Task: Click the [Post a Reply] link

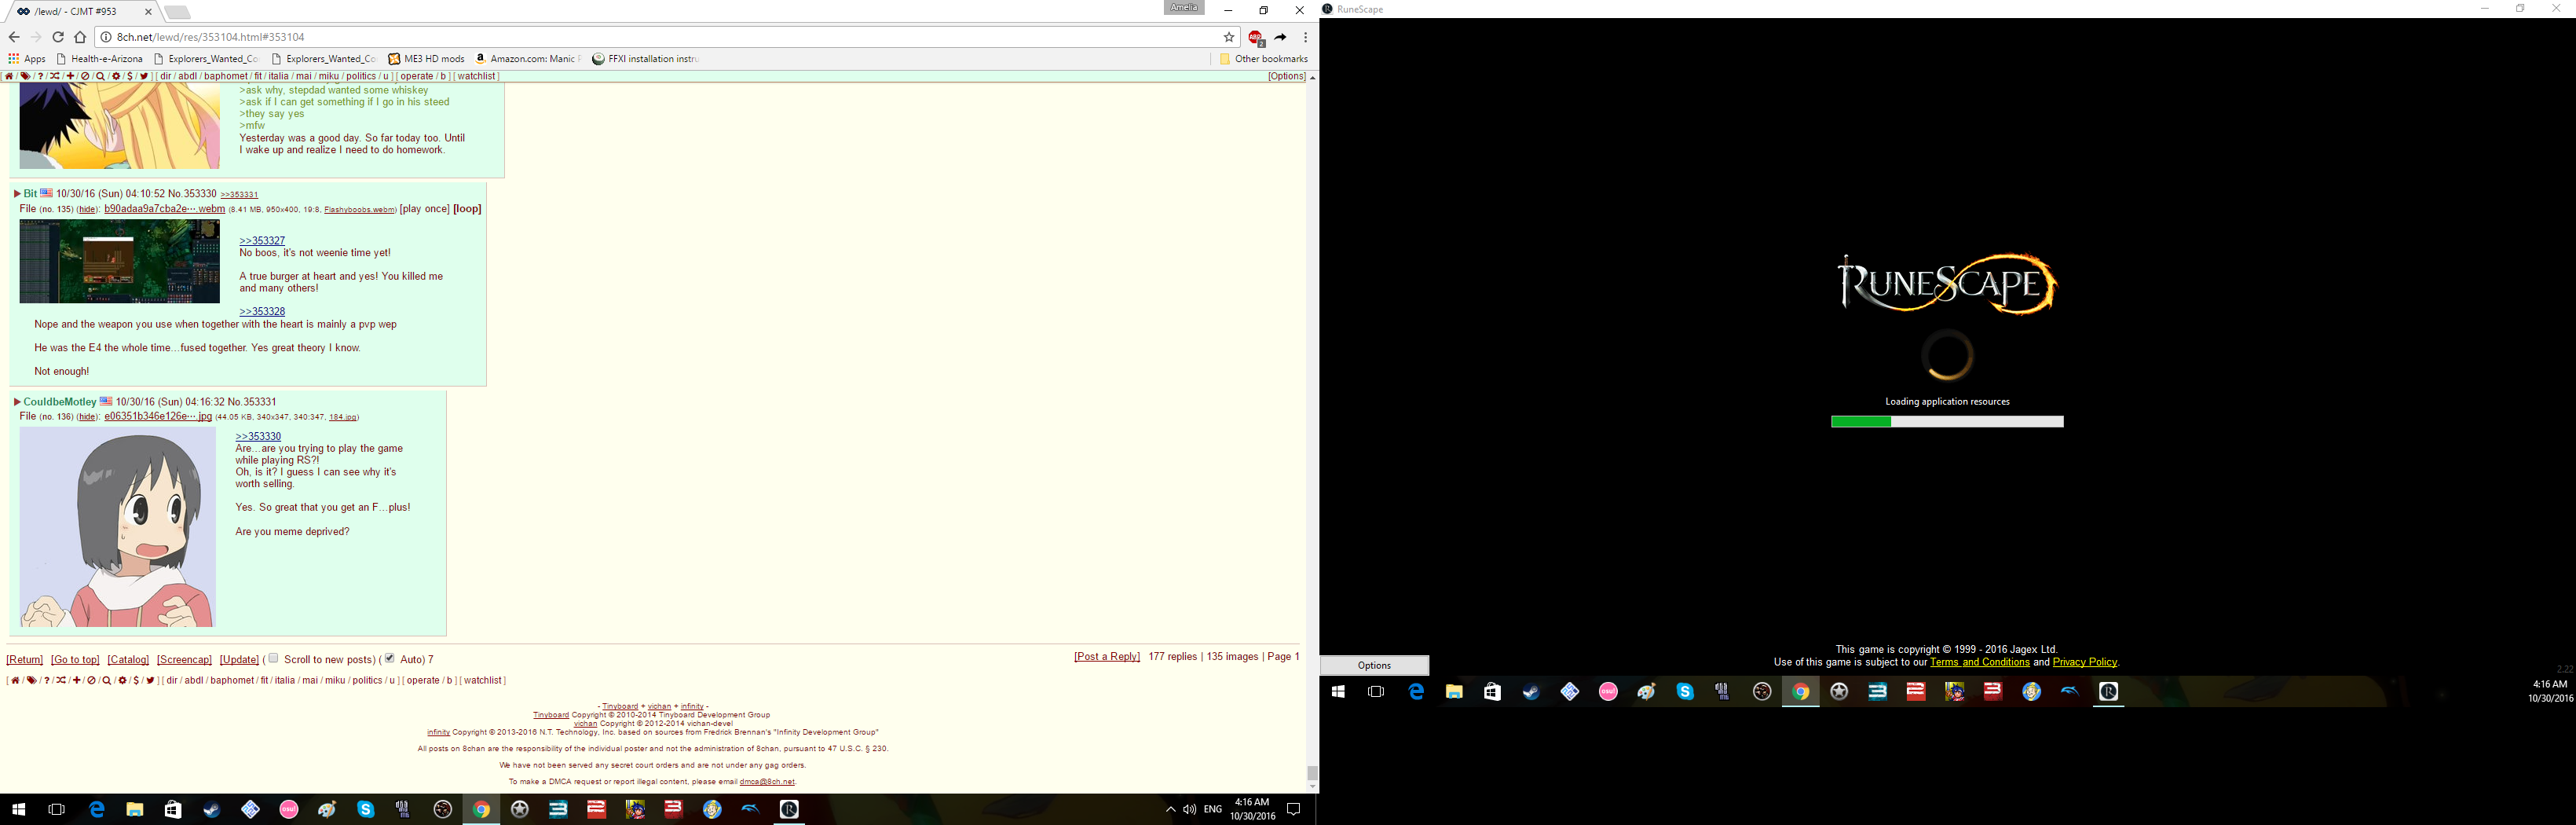Action: [x=1107, y=657]
